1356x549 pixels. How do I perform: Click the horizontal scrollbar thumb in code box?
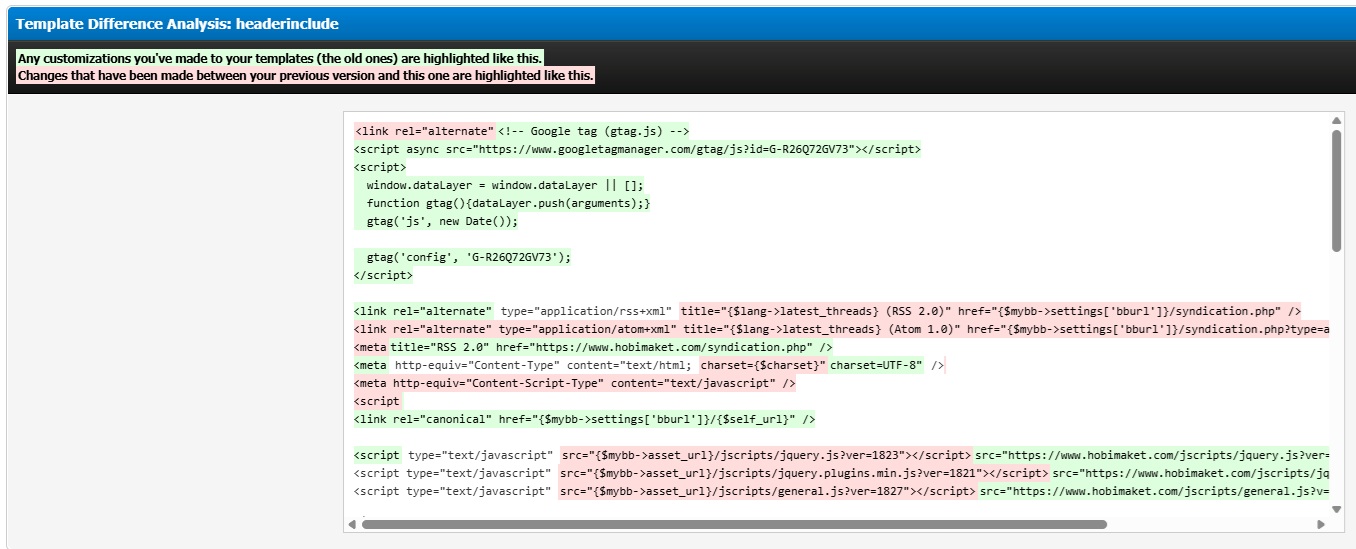pos(734,524)
